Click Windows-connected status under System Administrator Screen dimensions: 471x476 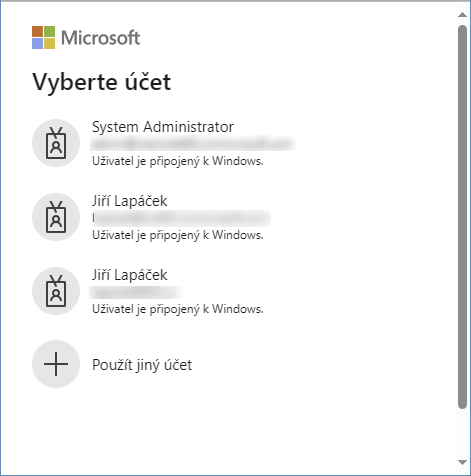tap(178, 161)
